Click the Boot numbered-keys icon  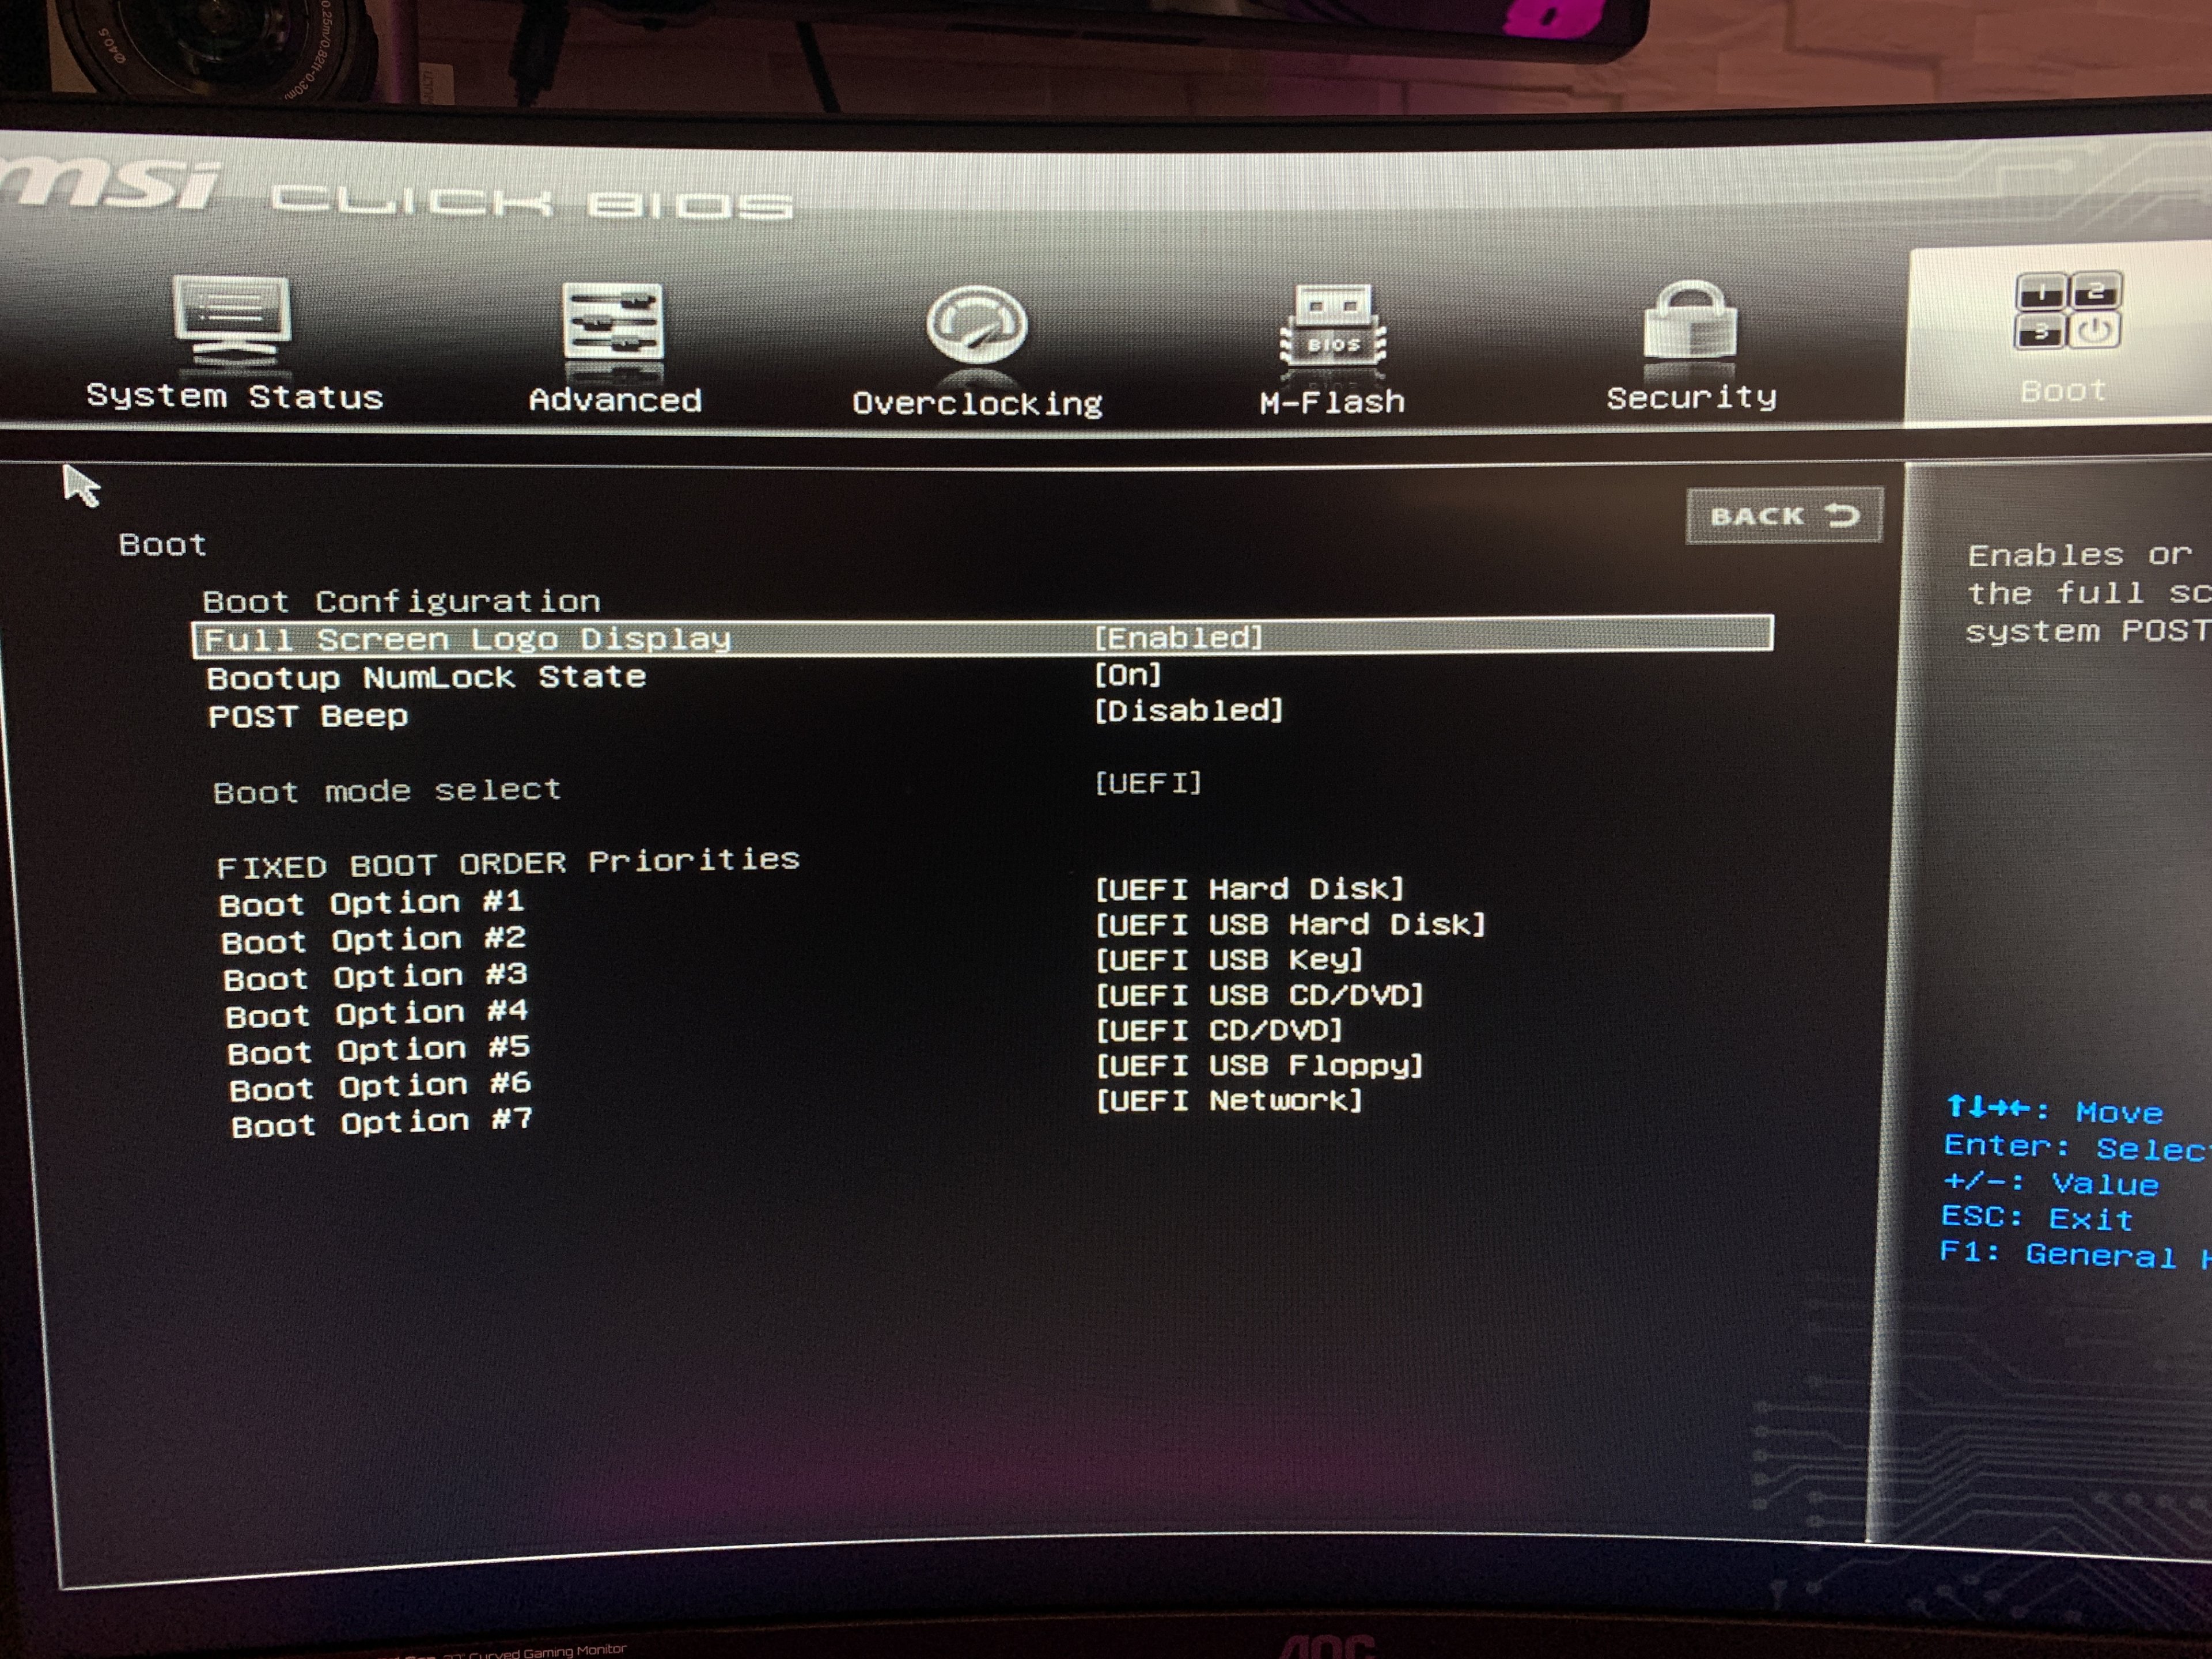click(2066, 310)
